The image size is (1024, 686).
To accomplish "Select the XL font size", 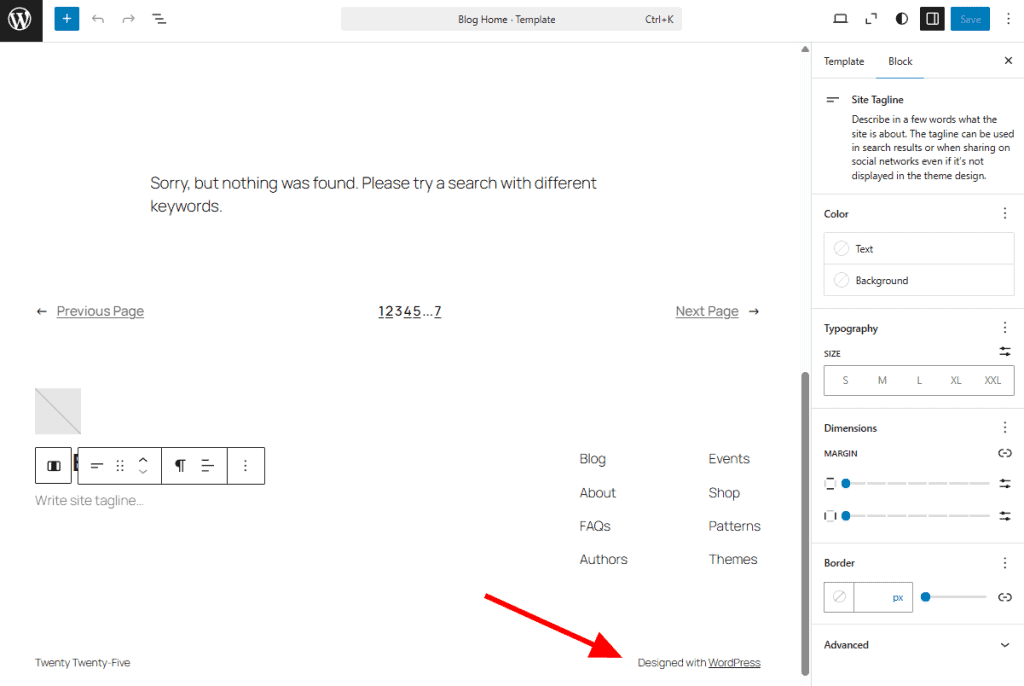I will [x=956, y=380].
